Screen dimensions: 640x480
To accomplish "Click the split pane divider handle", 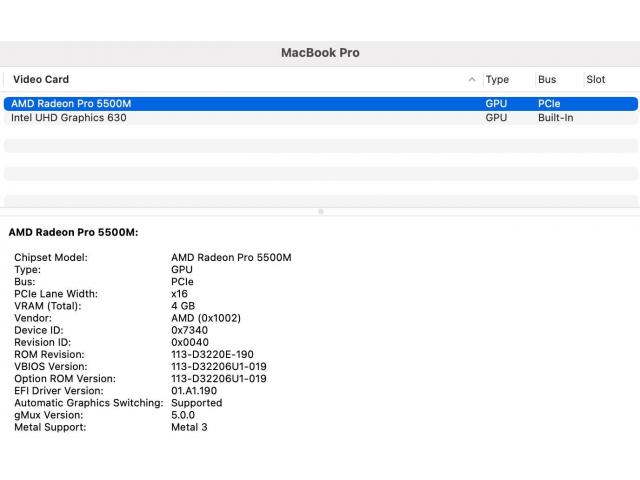I will click(x=320, y=211).
